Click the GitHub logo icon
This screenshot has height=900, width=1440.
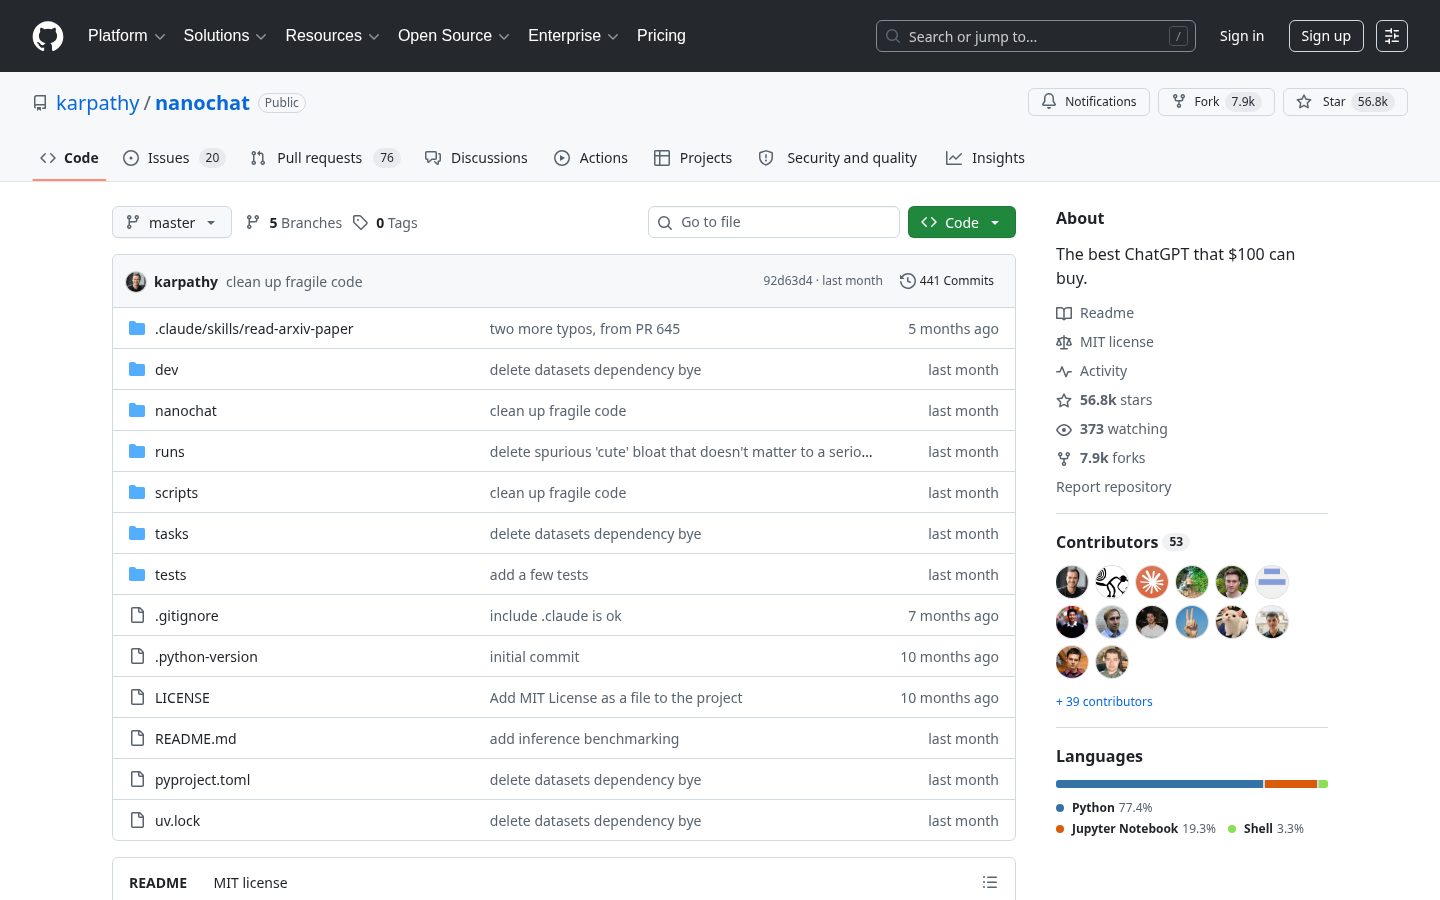[48, 36]
